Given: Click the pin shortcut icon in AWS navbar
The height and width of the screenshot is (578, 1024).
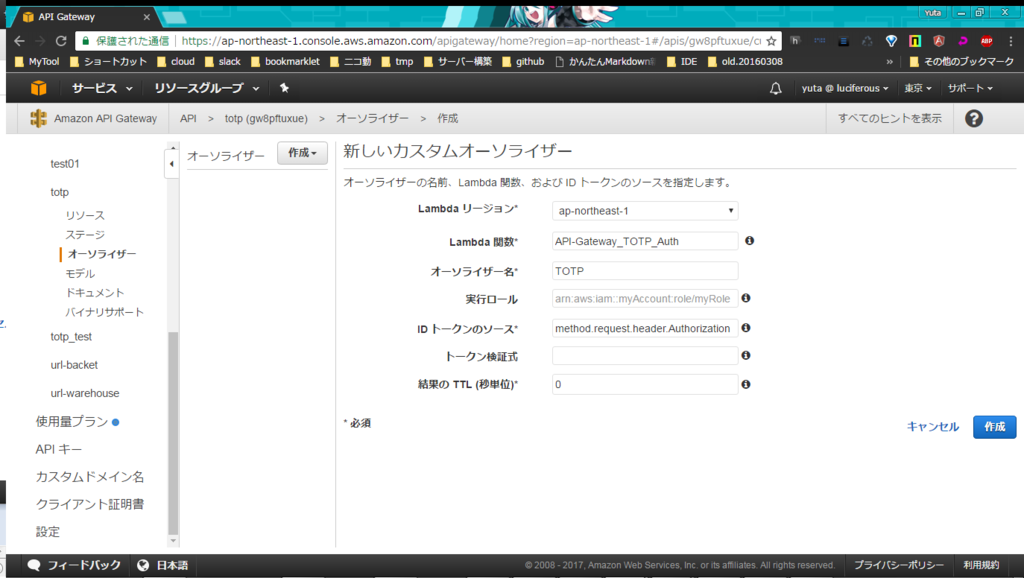Looking at the screenshot, I should (284, 88).
